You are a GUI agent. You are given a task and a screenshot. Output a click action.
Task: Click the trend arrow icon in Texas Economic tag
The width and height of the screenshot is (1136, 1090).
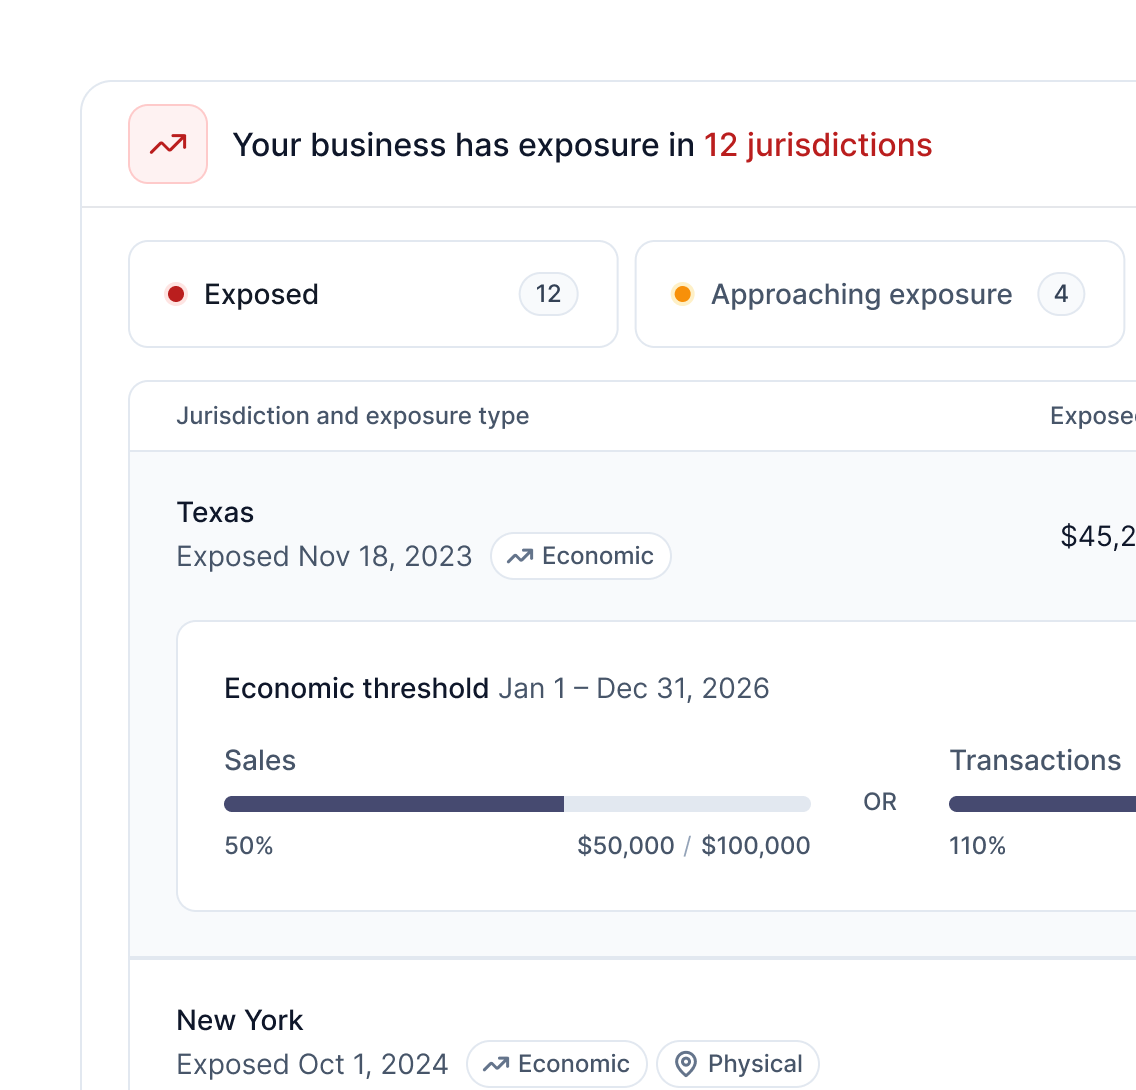coord(519,556)
